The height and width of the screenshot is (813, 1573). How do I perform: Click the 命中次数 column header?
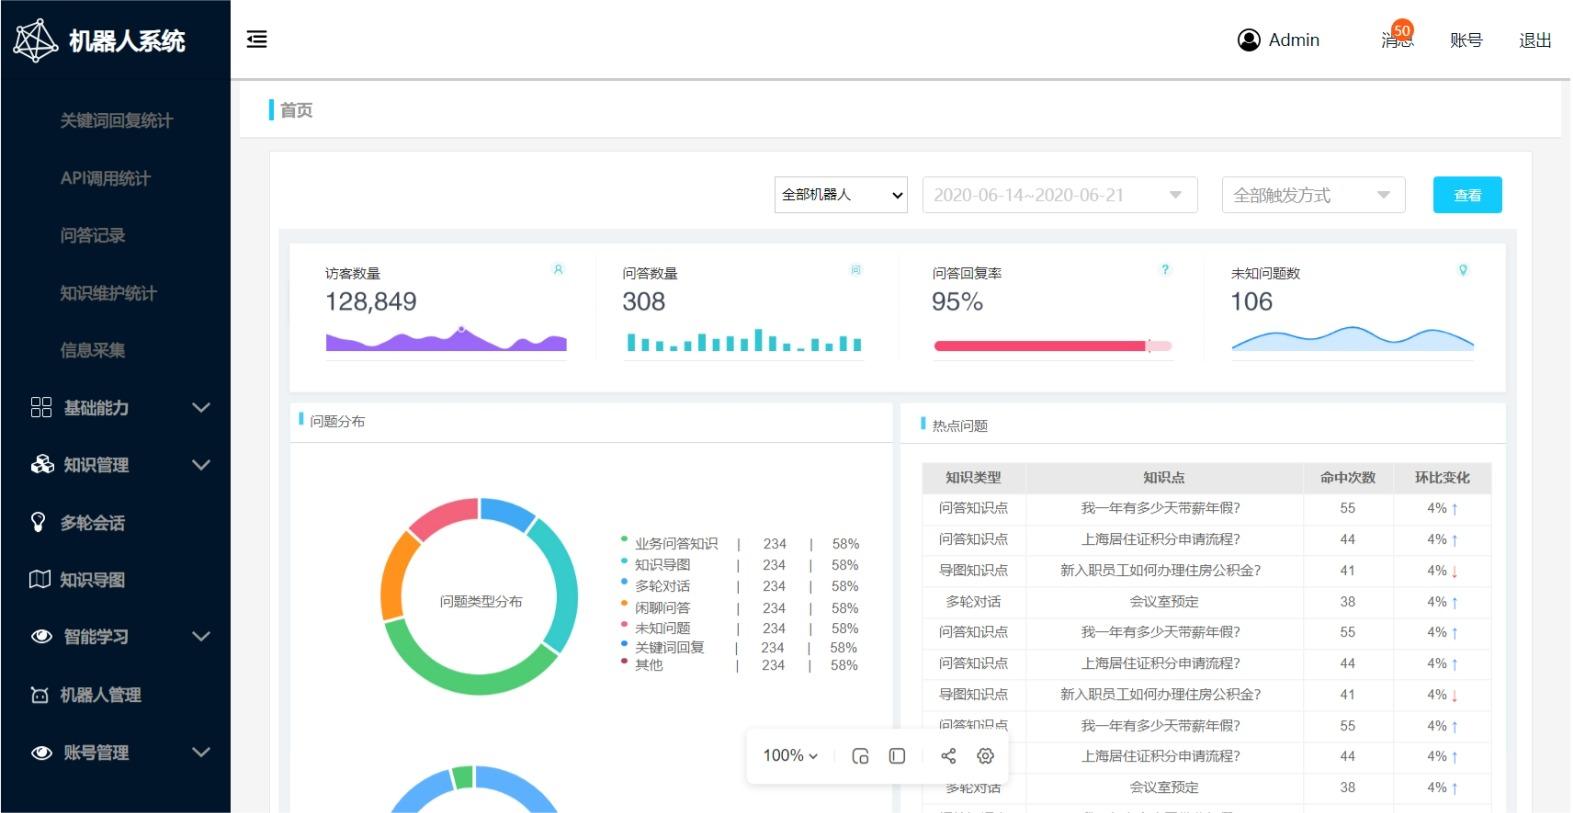tap(1347, 478)
